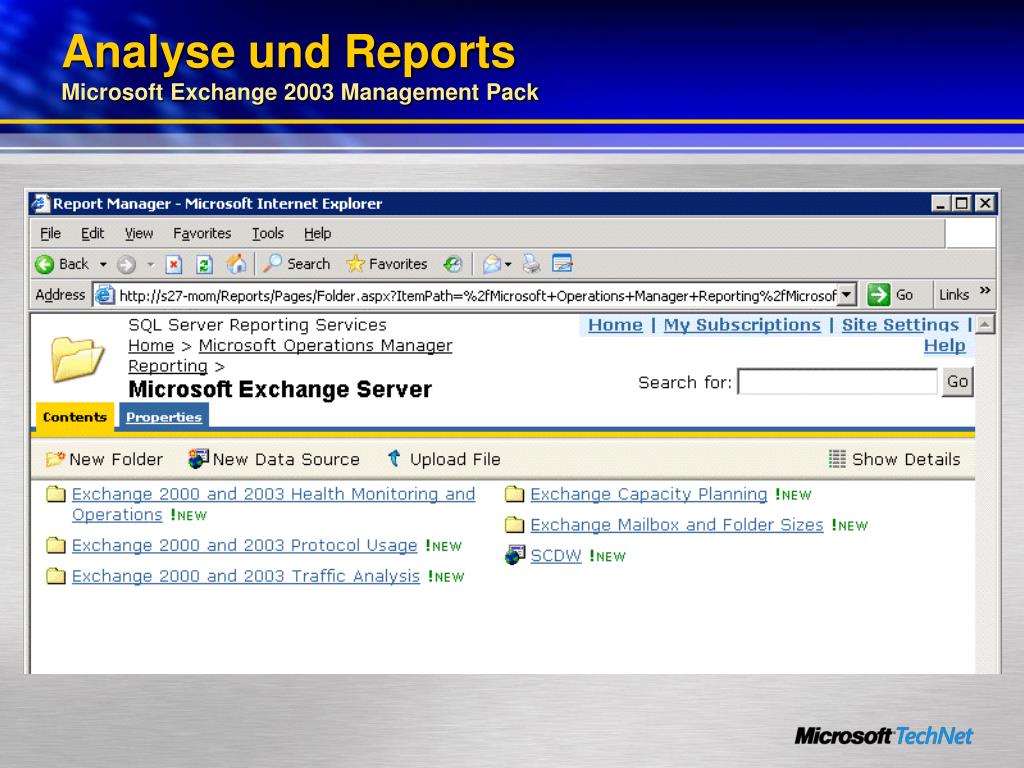
Task: Open the address bar dropdown arrow
Action: point(846,295)
